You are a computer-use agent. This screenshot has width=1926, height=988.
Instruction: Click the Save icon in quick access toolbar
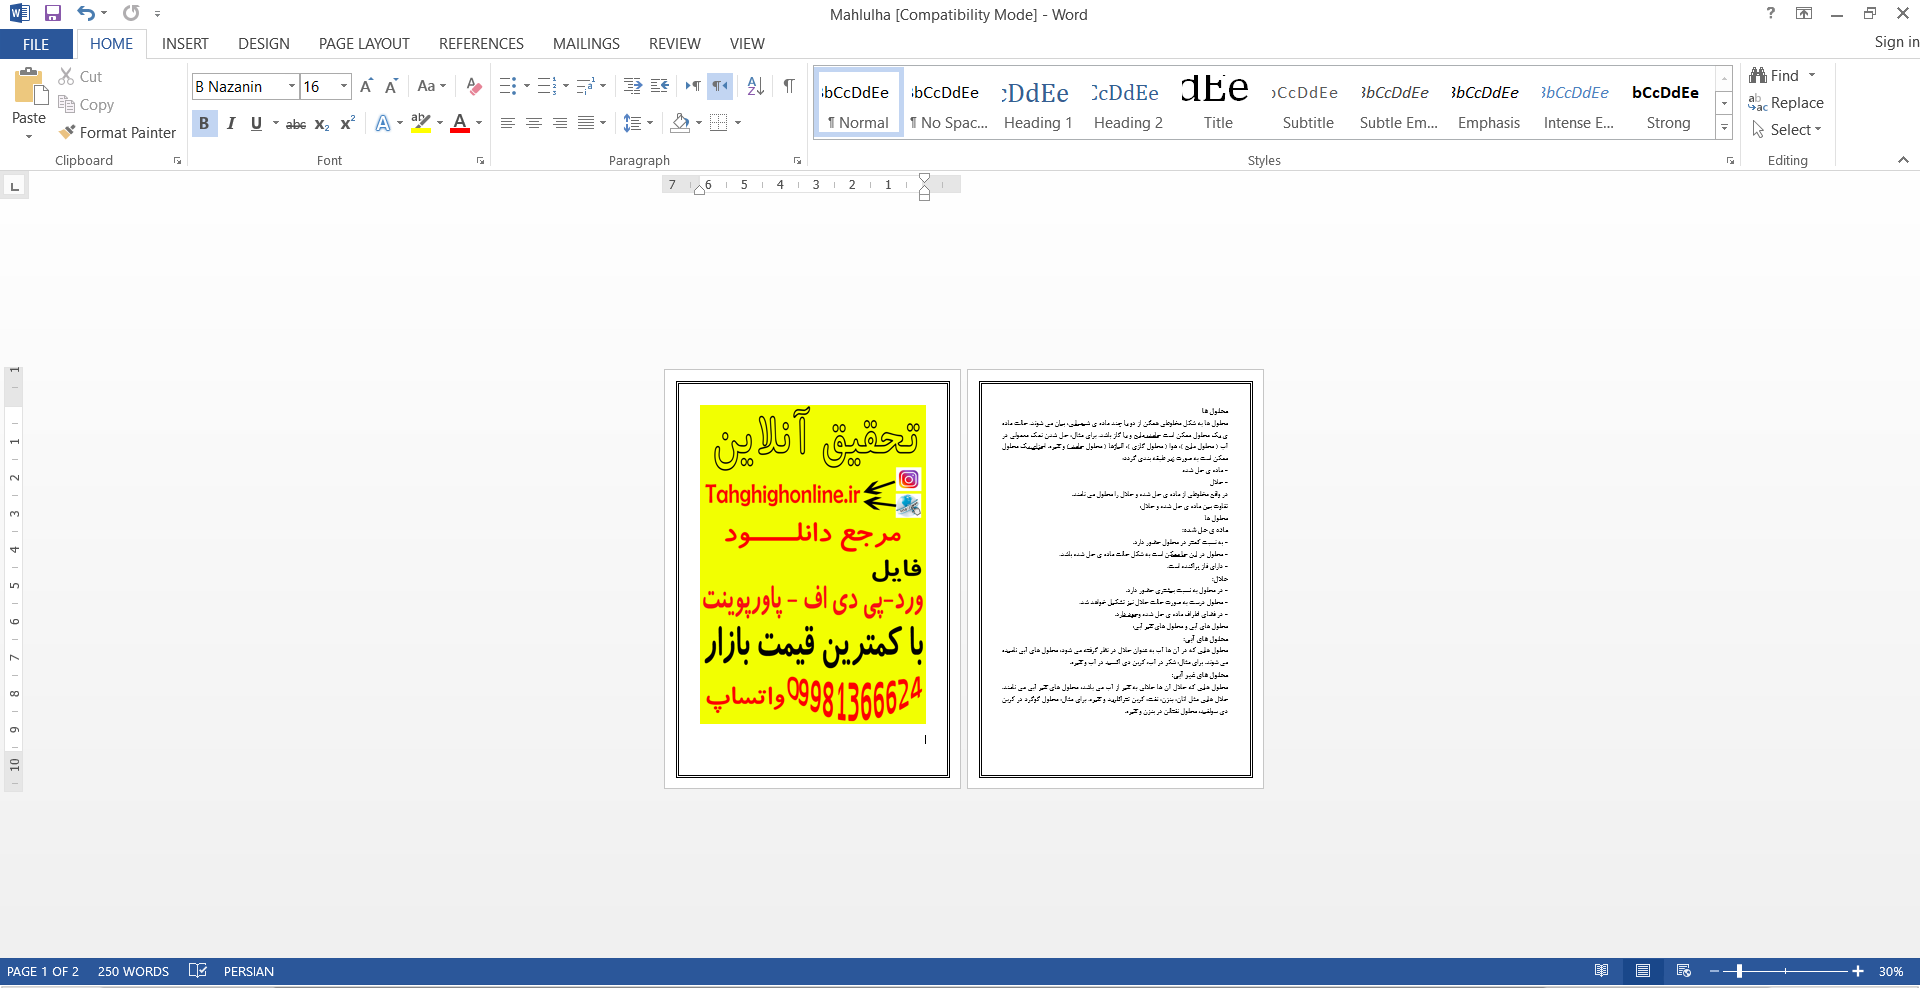click(x=53, y=13)
